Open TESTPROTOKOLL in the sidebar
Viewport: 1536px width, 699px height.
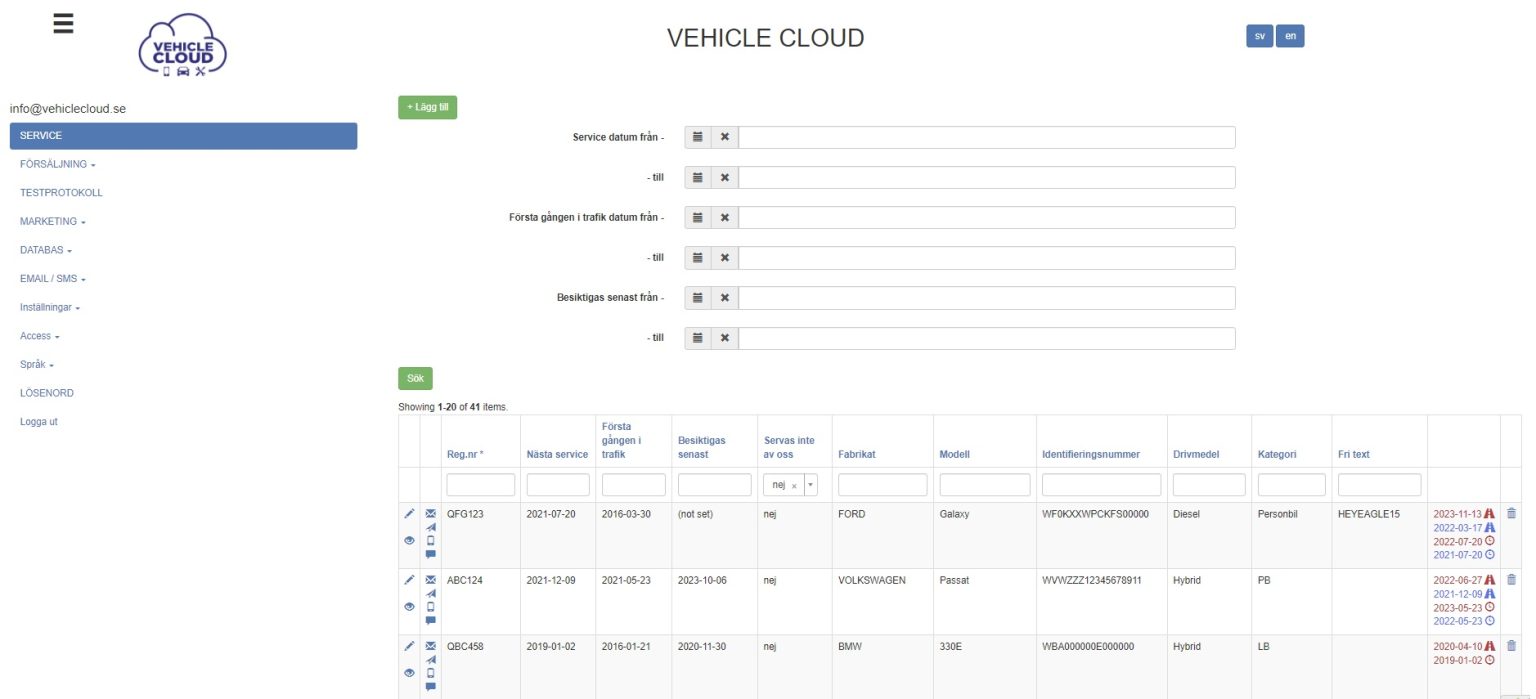[61, 193]
